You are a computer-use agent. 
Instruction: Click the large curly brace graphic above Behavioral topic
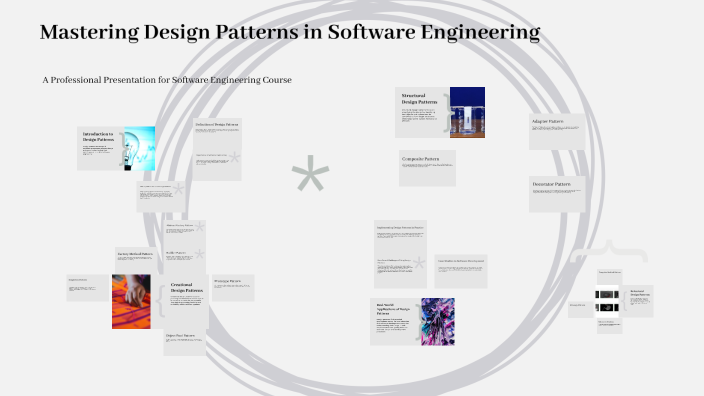pyautogui.click(x=609, y=251)
